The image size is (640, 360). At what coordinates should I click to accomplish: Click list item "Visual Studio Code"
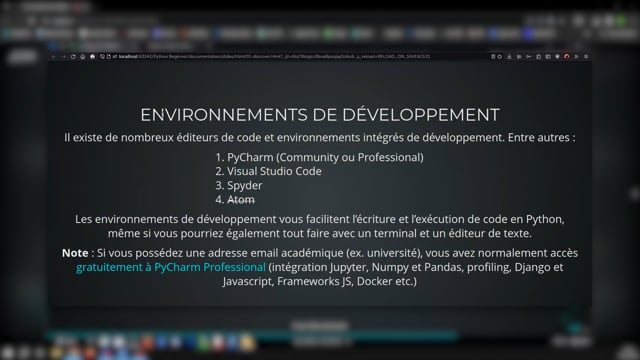[x=274, y=171]
